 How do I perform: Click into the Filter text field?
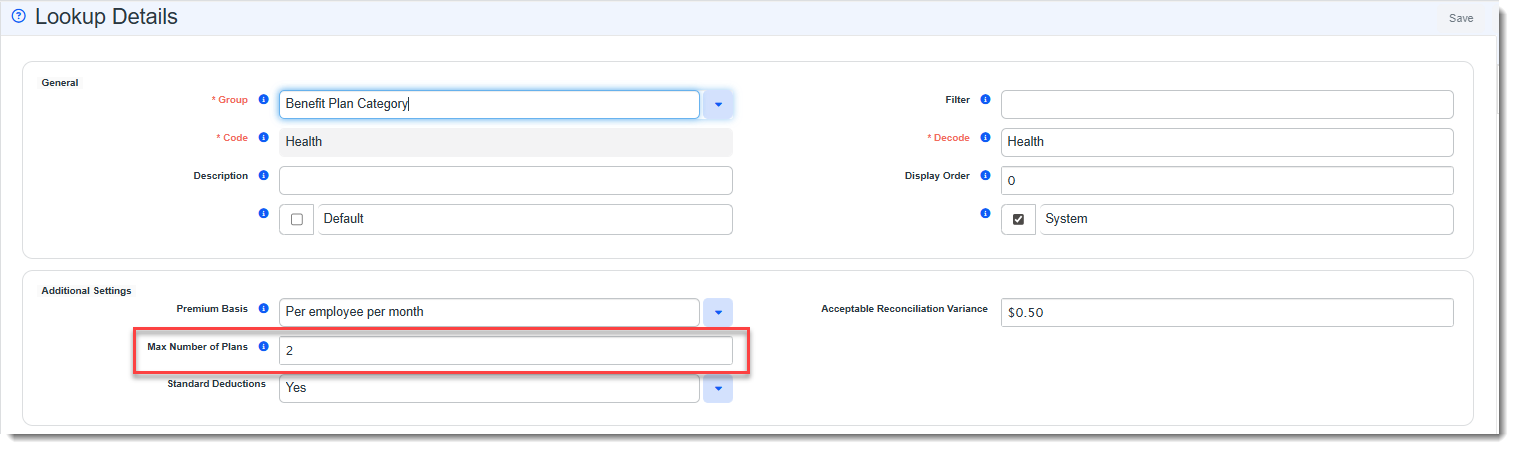[x=1226, y=104]
